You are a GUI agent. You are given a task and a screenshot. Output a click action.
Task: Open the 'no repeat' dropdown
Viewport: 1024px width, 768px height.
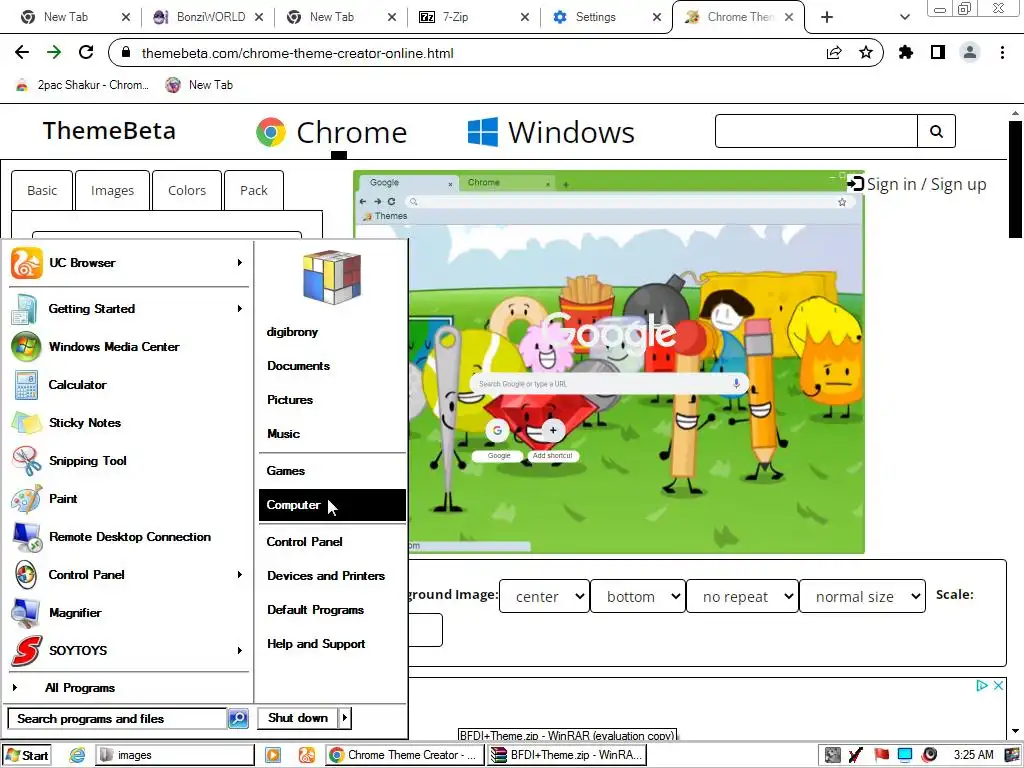(x=743, y=596)
